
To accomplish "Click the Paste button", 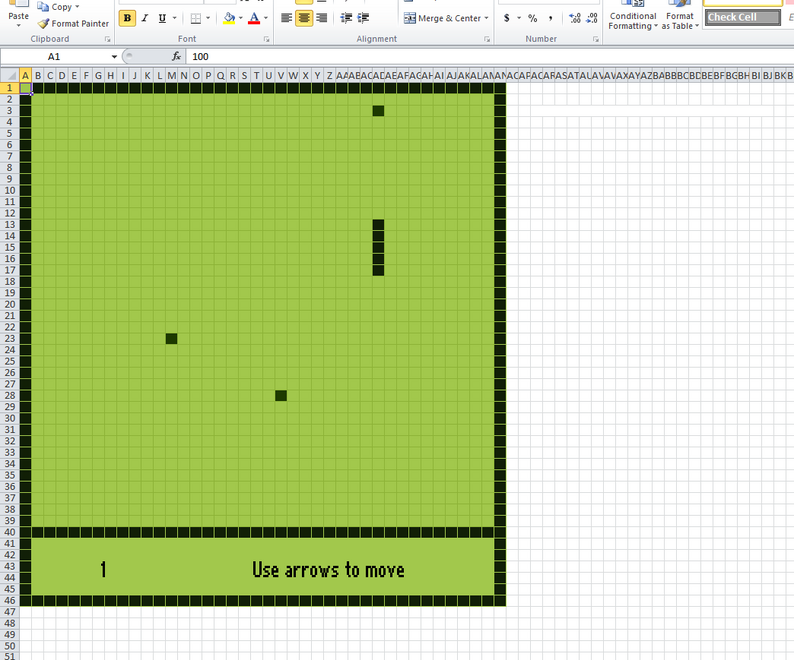I will (18, 14).
